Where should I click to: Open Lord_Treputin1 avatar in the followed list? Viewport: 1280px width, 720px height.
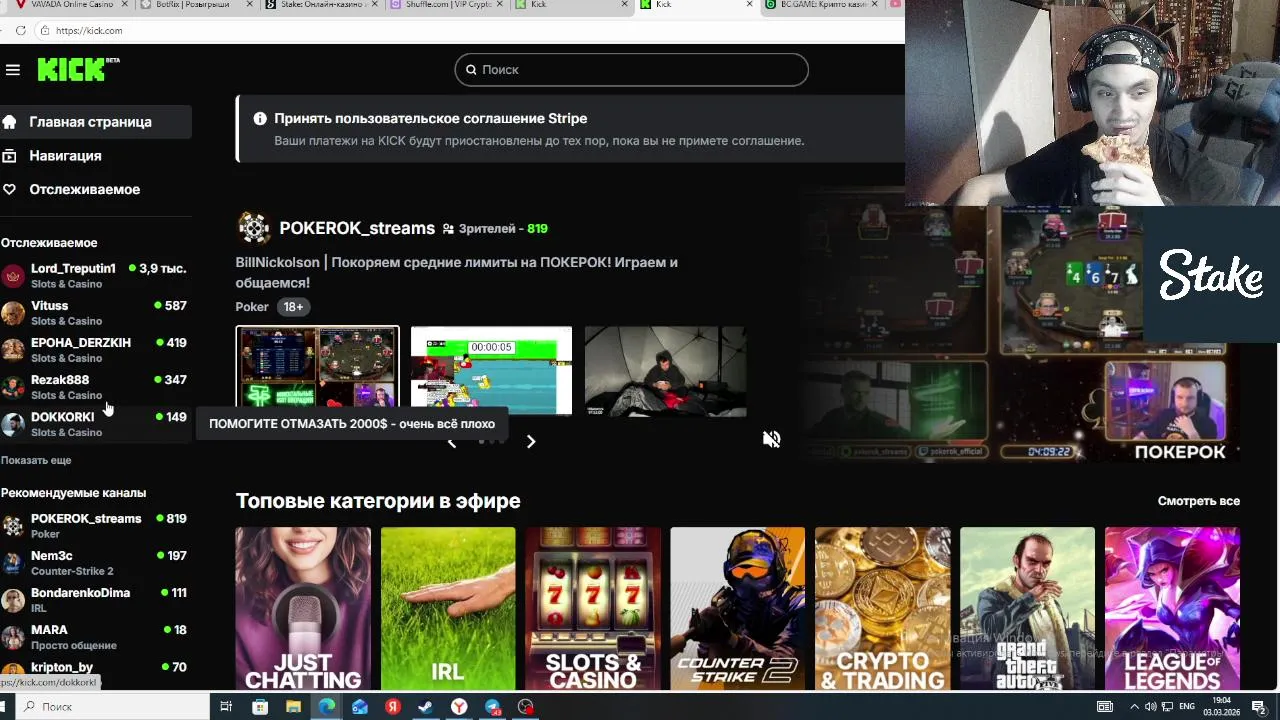13,276
